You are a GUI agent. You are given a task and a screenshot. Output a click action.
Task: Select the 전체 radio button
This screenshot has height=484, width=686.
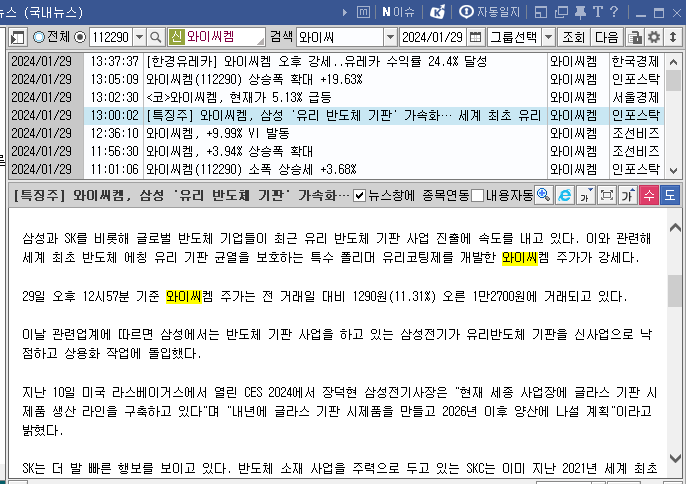pos(39,37)
